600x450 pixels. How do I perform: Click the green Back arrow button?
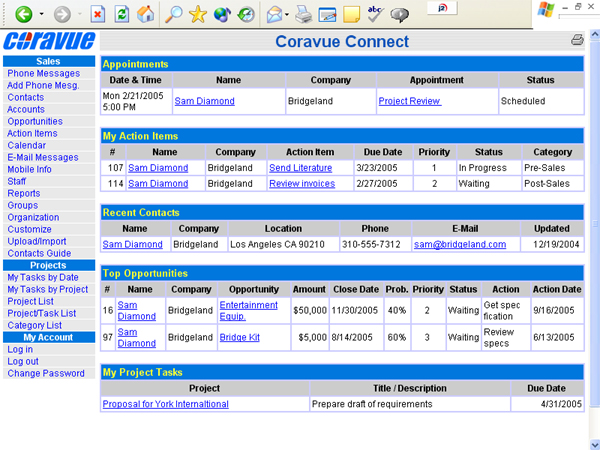23,15
